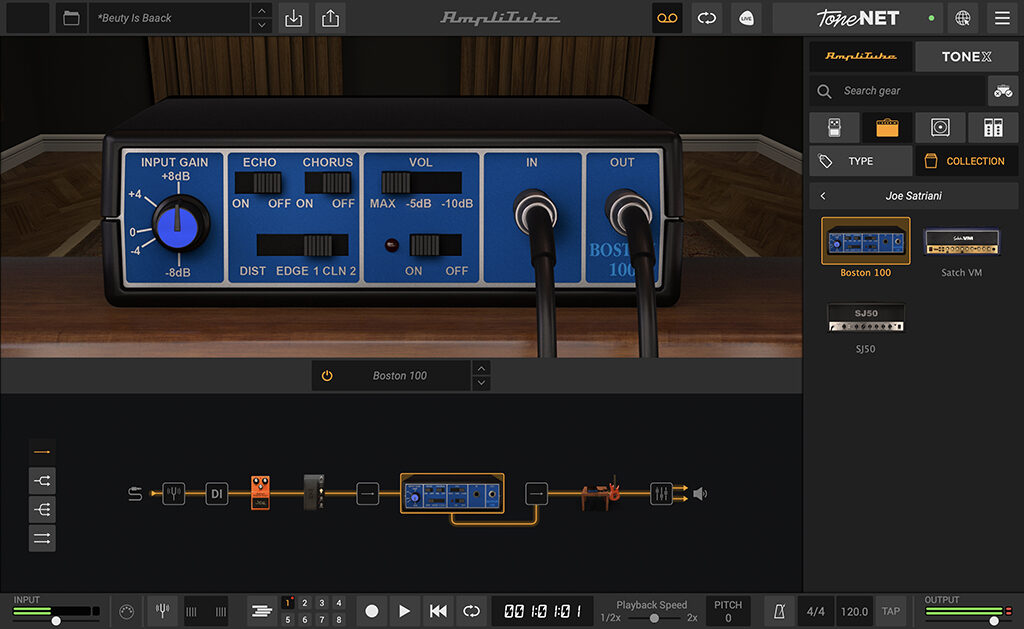
Task: Open the hamburger menu top right
Action: click(x=1001, y=18)
